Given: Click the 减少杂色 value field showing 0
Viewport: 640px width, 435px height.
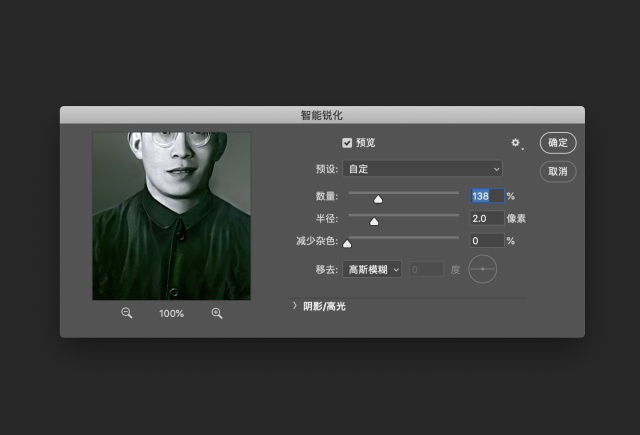Looking at the screenshot, I should [486, 241].
